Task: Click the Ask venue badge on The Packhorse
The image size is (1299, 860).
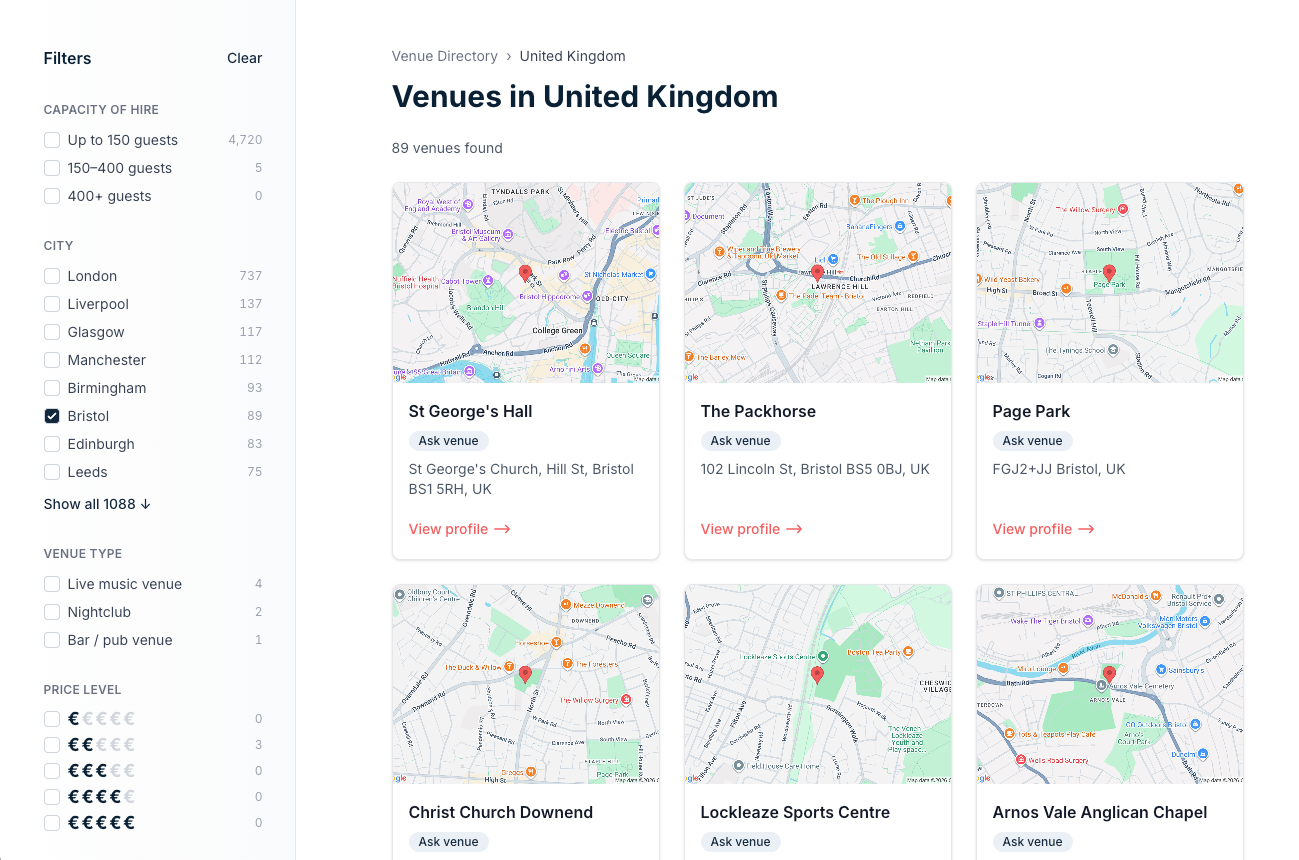Action: (740, 441)
